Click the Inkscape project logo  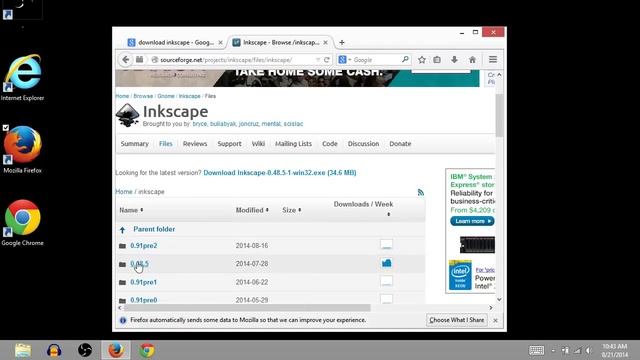coord(127,115)
